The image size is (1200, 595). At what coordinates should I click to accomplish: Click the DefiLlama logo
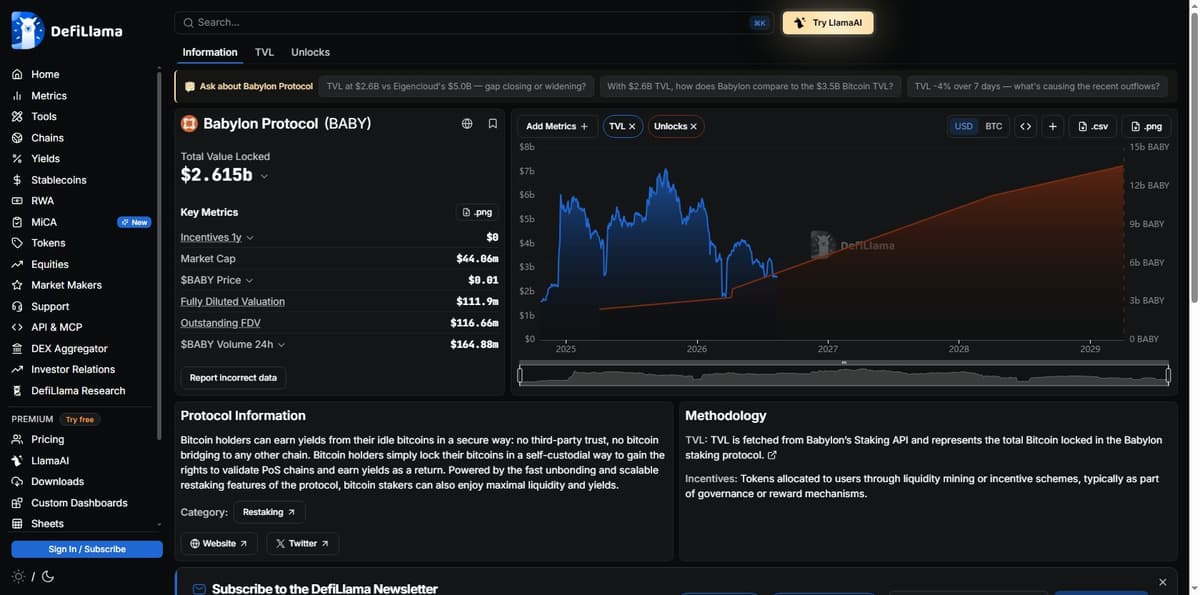[67, 31]
